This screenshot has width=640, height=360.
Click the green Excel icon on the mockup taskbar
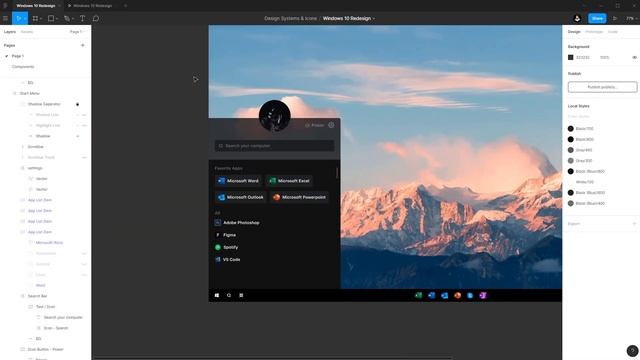click(x=418, y=295)
